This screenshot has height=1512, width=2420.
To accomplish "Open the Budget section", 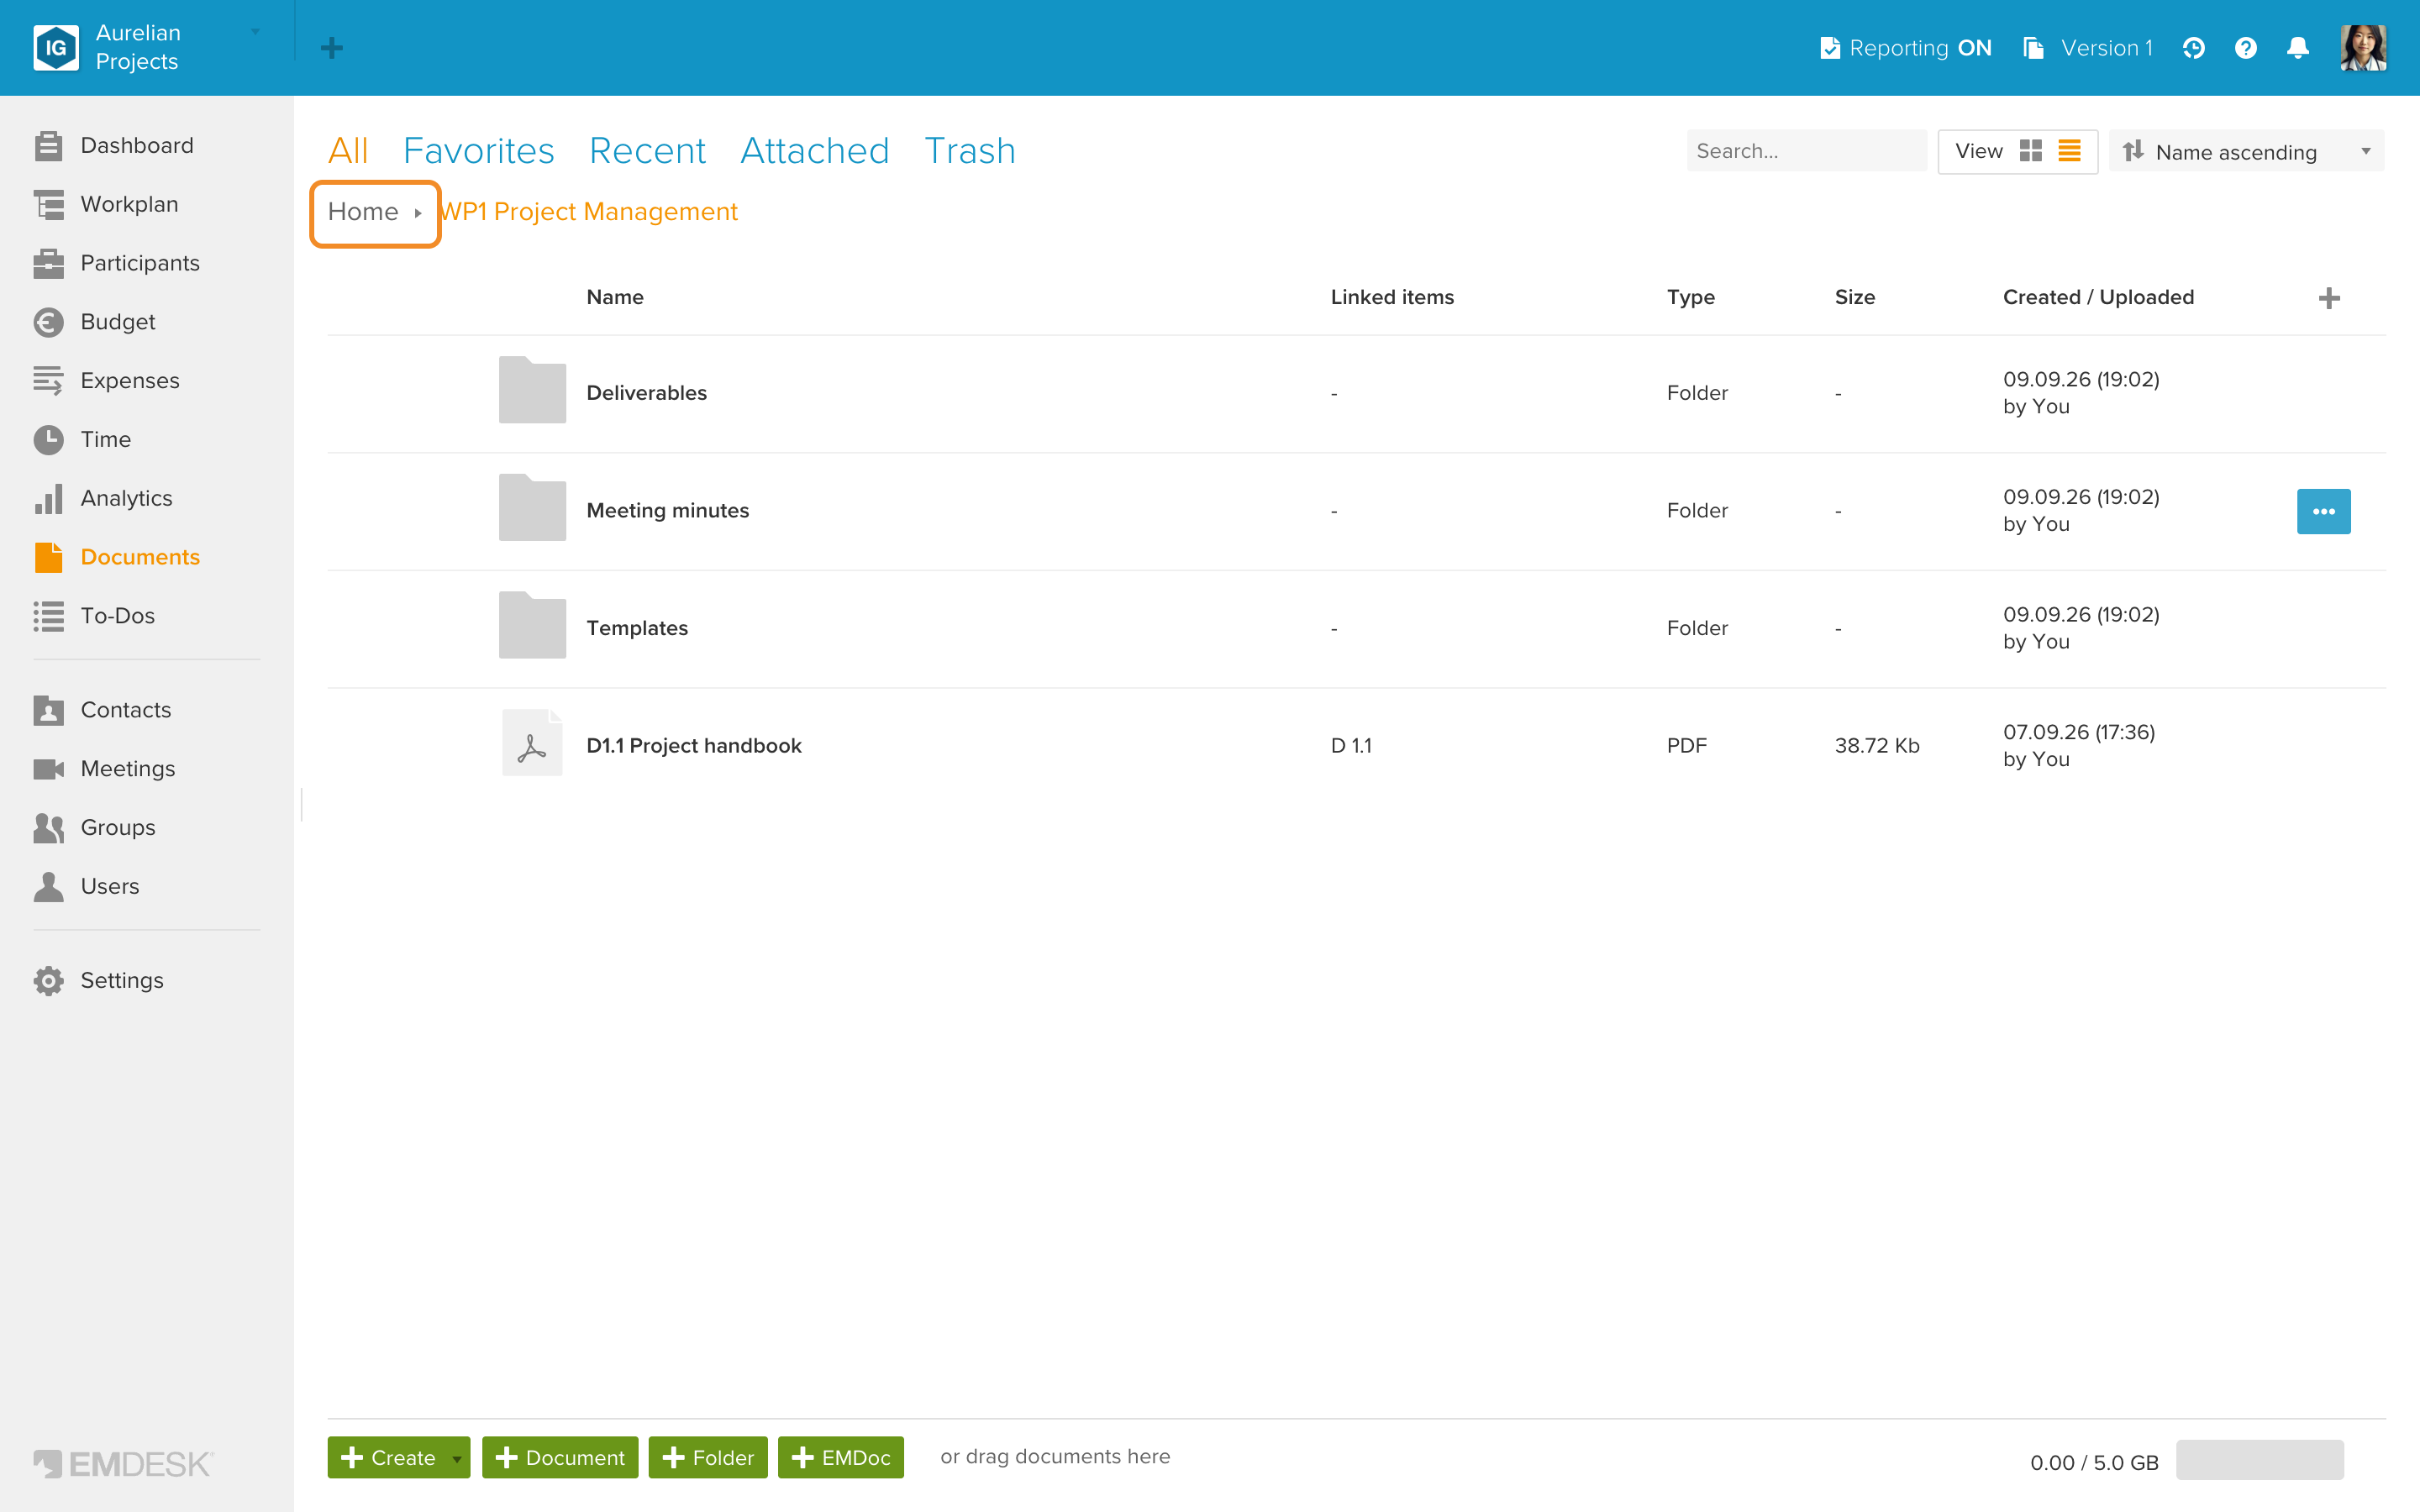I will tap(94, 322).
